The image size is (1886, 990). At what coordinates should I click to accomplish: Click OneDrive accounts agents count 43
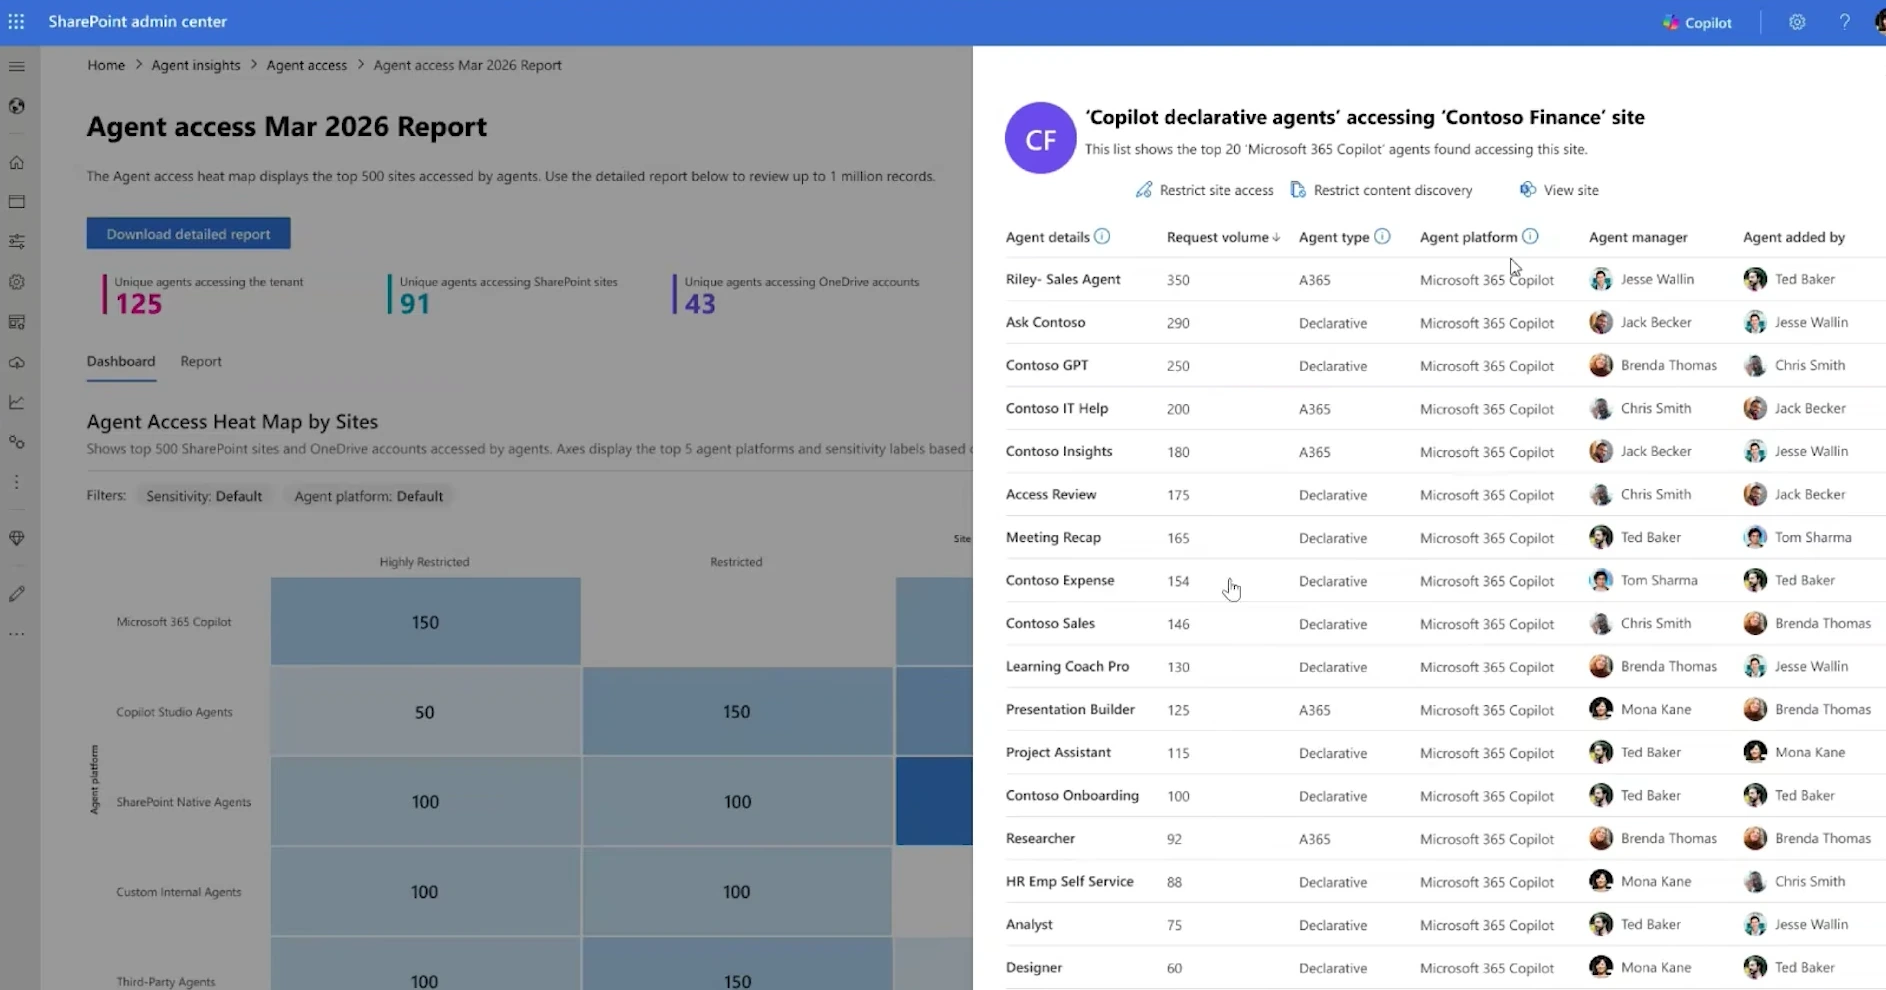point(700,304)
